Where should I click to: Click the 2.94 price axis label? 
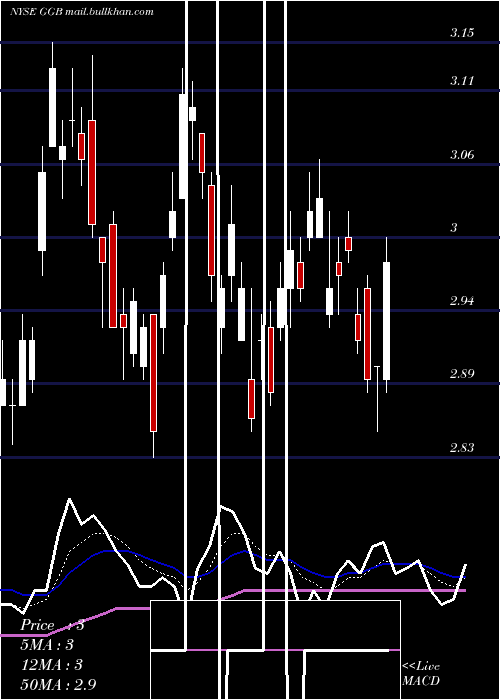coord(462,300)
